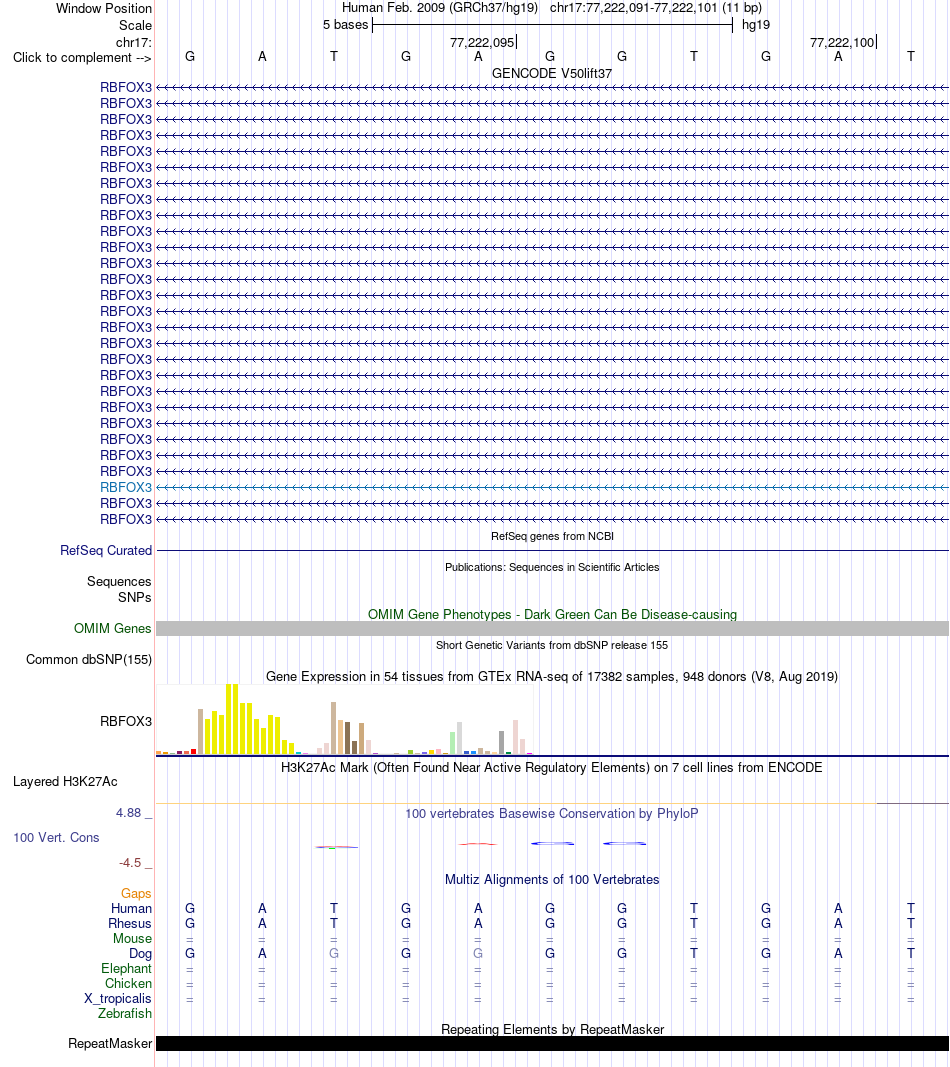This screenshot has width=950, height=1067.
Task: Click the H3K27Ac Mark ENCODE track title
Action: [x=552, y=768]
